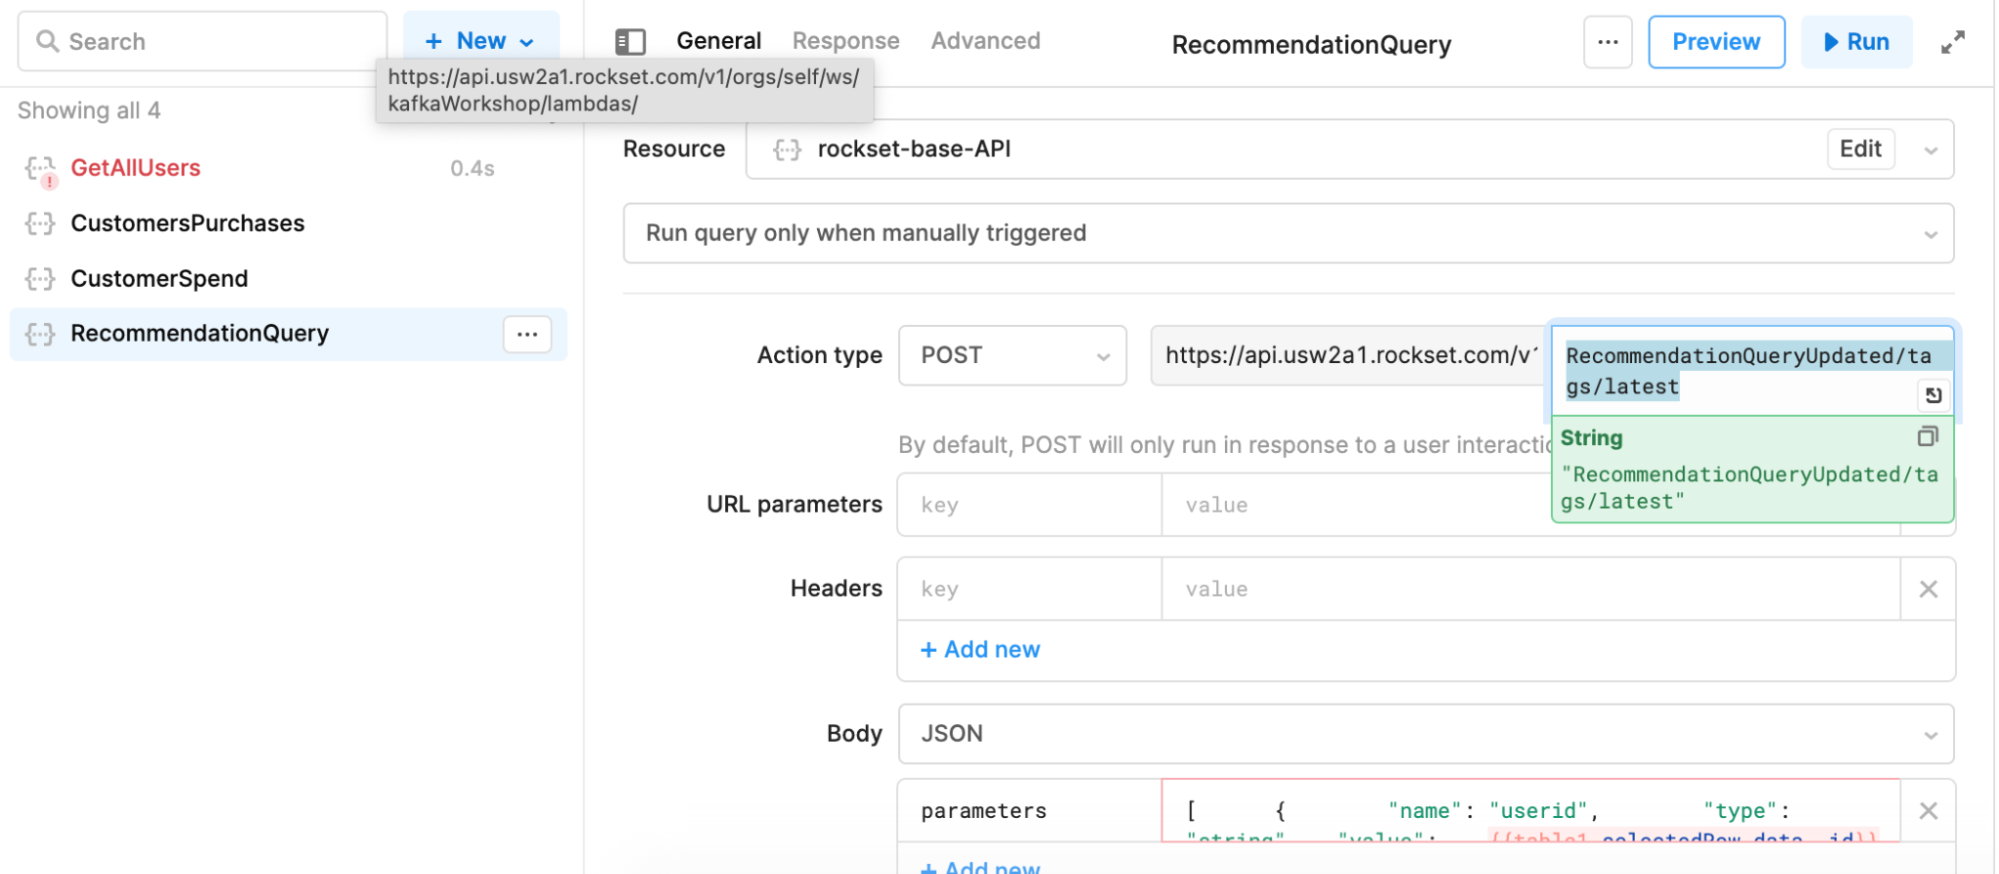This screenshot has width=1999, height=874.
Task: Click Add new under Headers
Action: pos(980,650)
